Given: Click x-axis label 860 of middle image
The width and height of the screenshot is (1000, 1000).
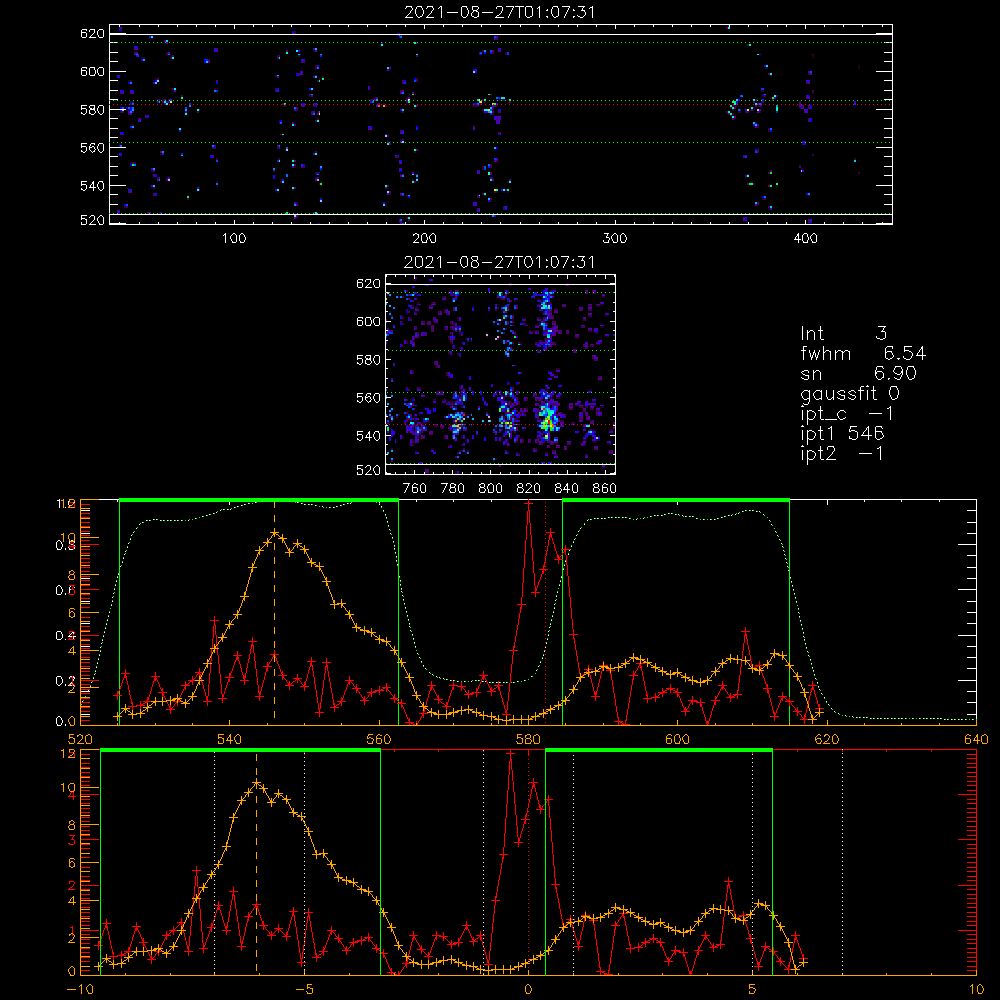Looking at the screenshot, I should (605, 489).
